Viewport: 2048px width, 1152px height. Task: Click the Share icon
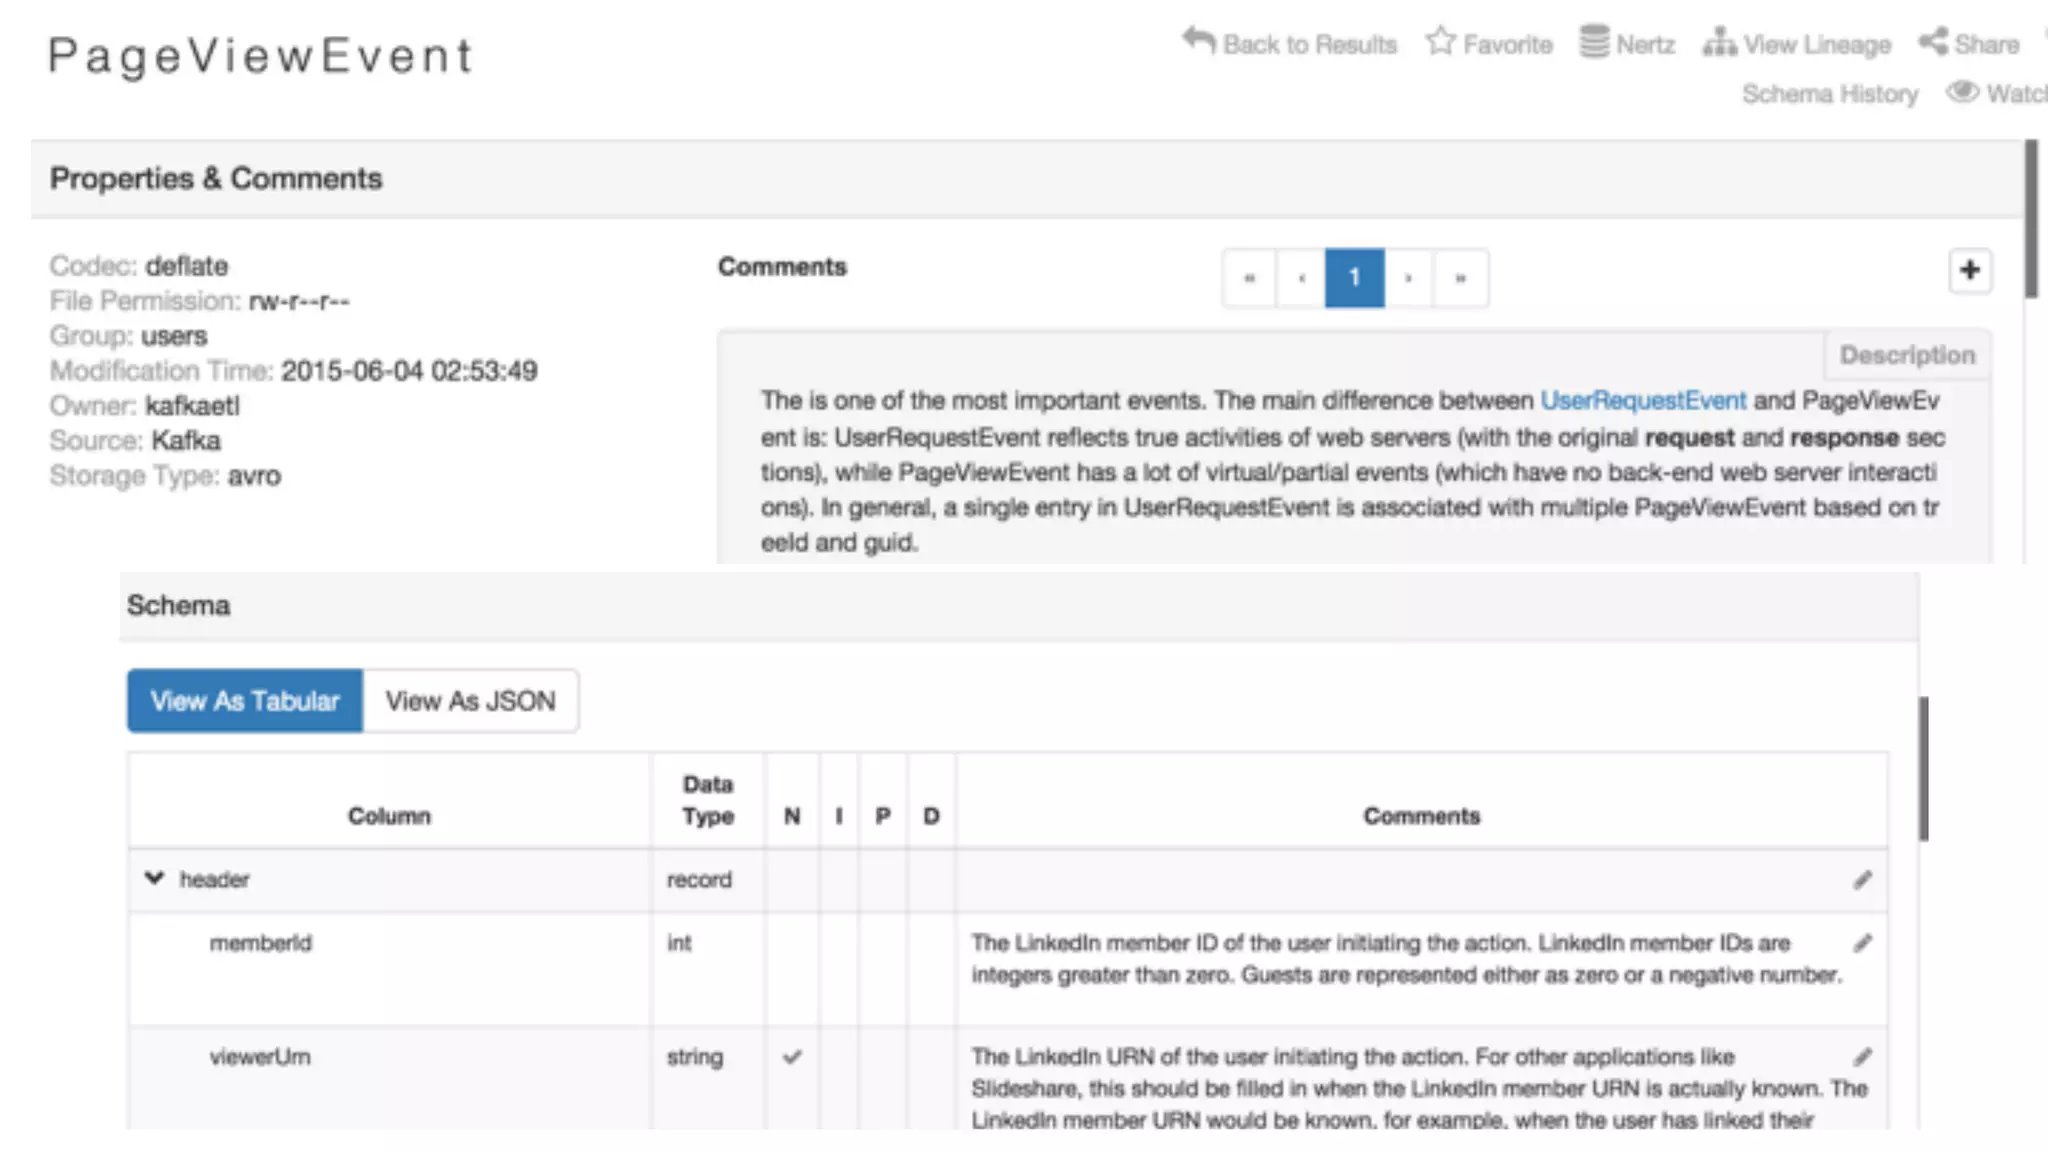click(x=1933, y=42)
